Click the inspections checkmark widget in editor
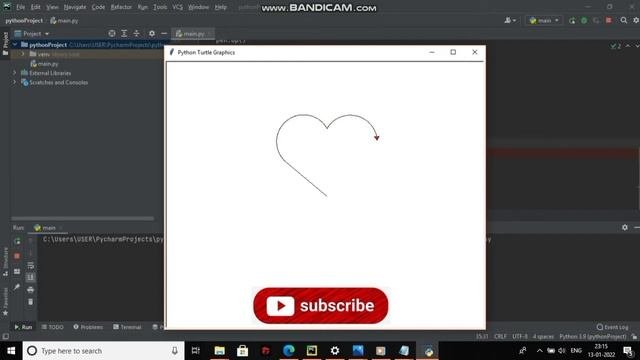 coord(615,46)
